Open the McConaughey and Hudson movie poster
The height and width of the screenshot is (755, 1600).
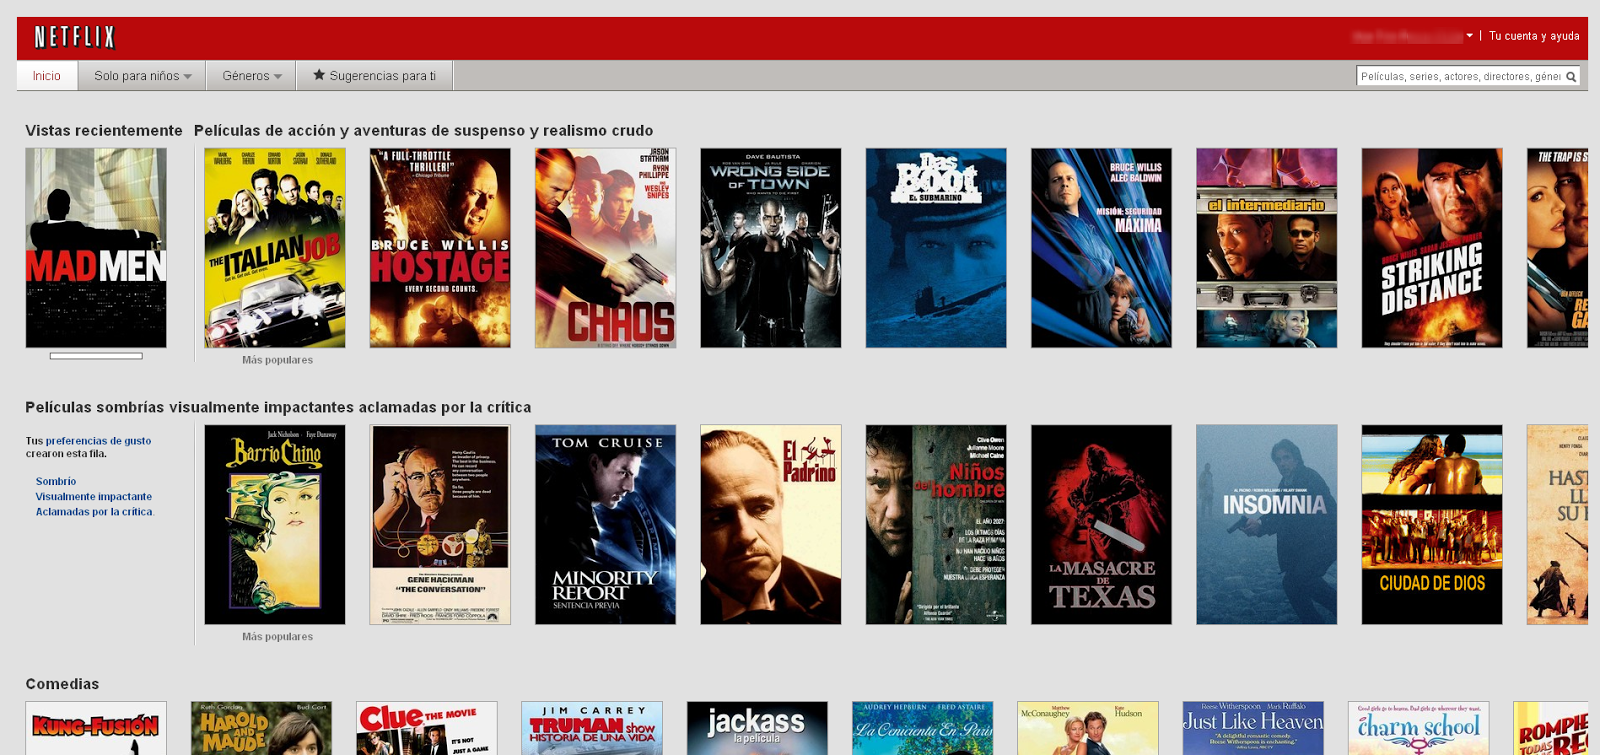tap(1088, 728)
